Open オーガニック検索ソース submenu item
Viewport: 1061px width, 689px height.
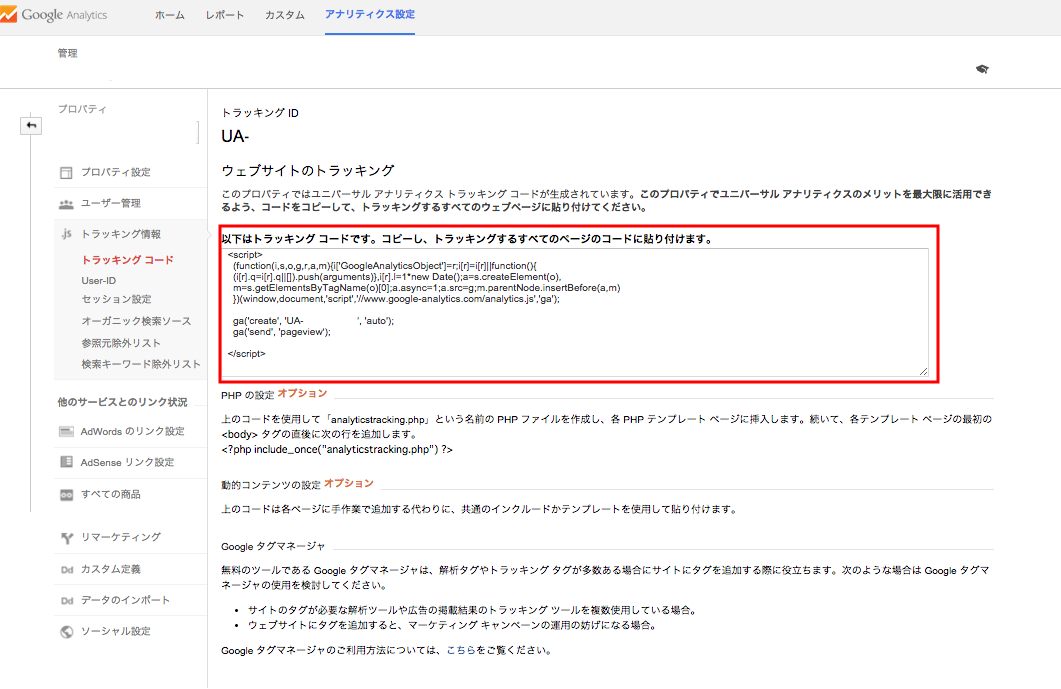coord(136,321)
